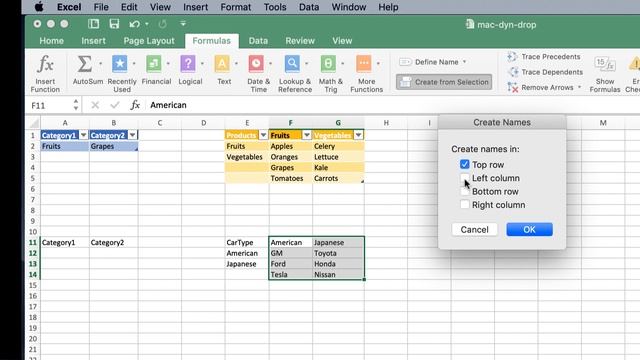Open Date & Time functions

coord(258,73)
